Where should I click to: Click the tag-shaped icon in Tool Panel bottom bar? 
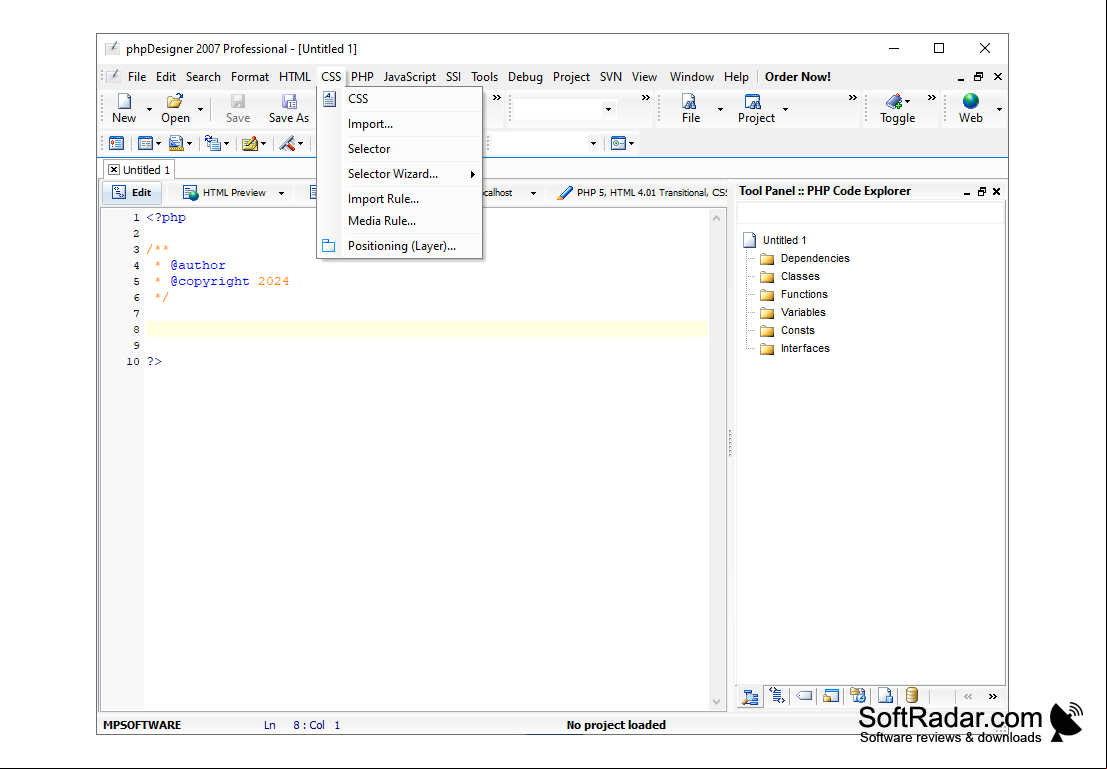[x=804, y=696]
